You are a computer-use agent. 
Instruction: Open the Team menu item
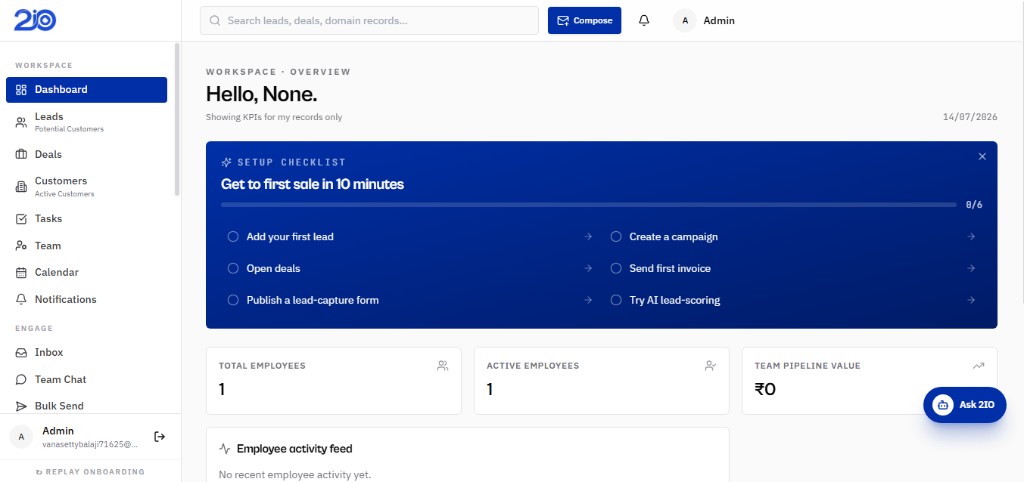coord(86,246)
